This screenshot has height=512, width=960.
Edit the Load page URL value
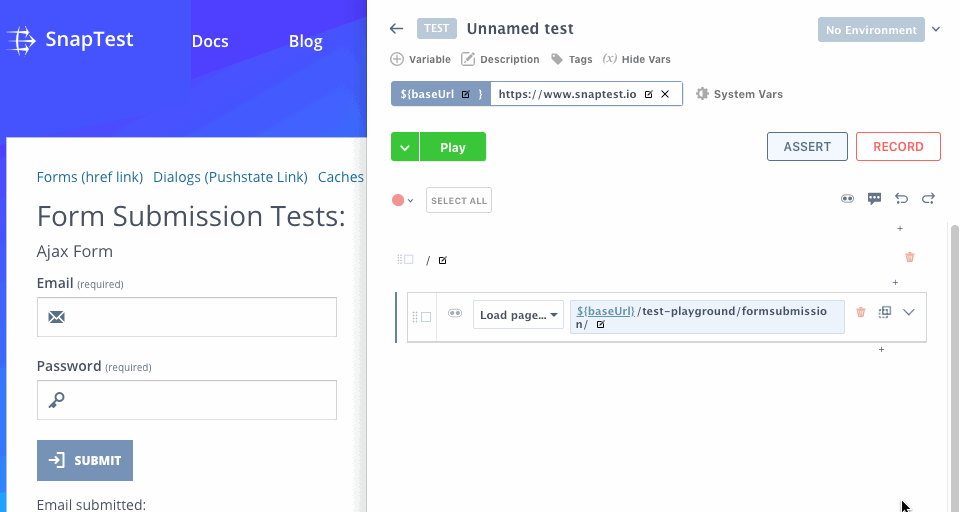(x=601, y=325)
